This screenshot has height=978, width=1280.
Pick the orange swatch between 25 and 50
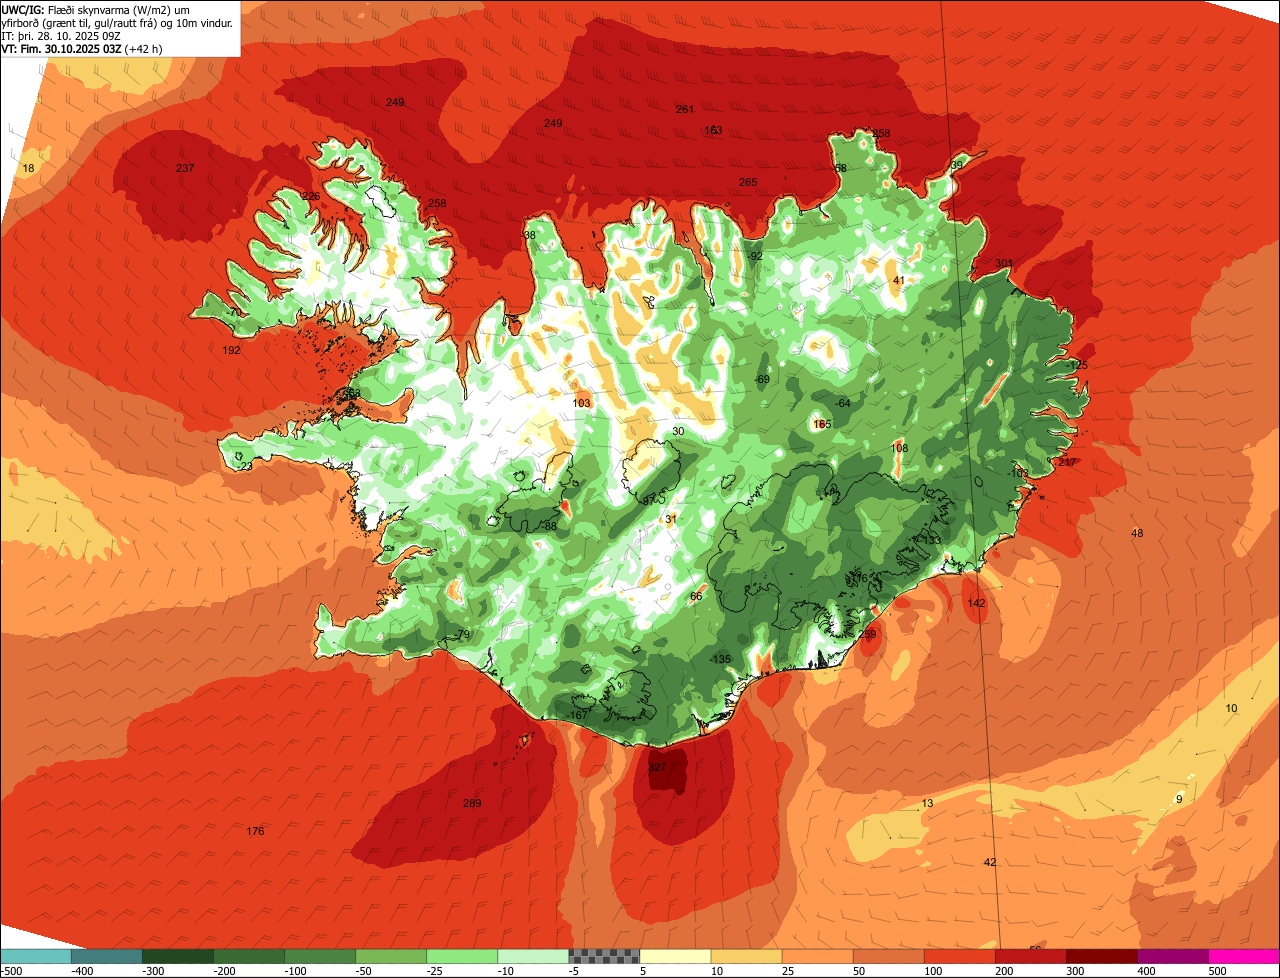tap(817, 956)
